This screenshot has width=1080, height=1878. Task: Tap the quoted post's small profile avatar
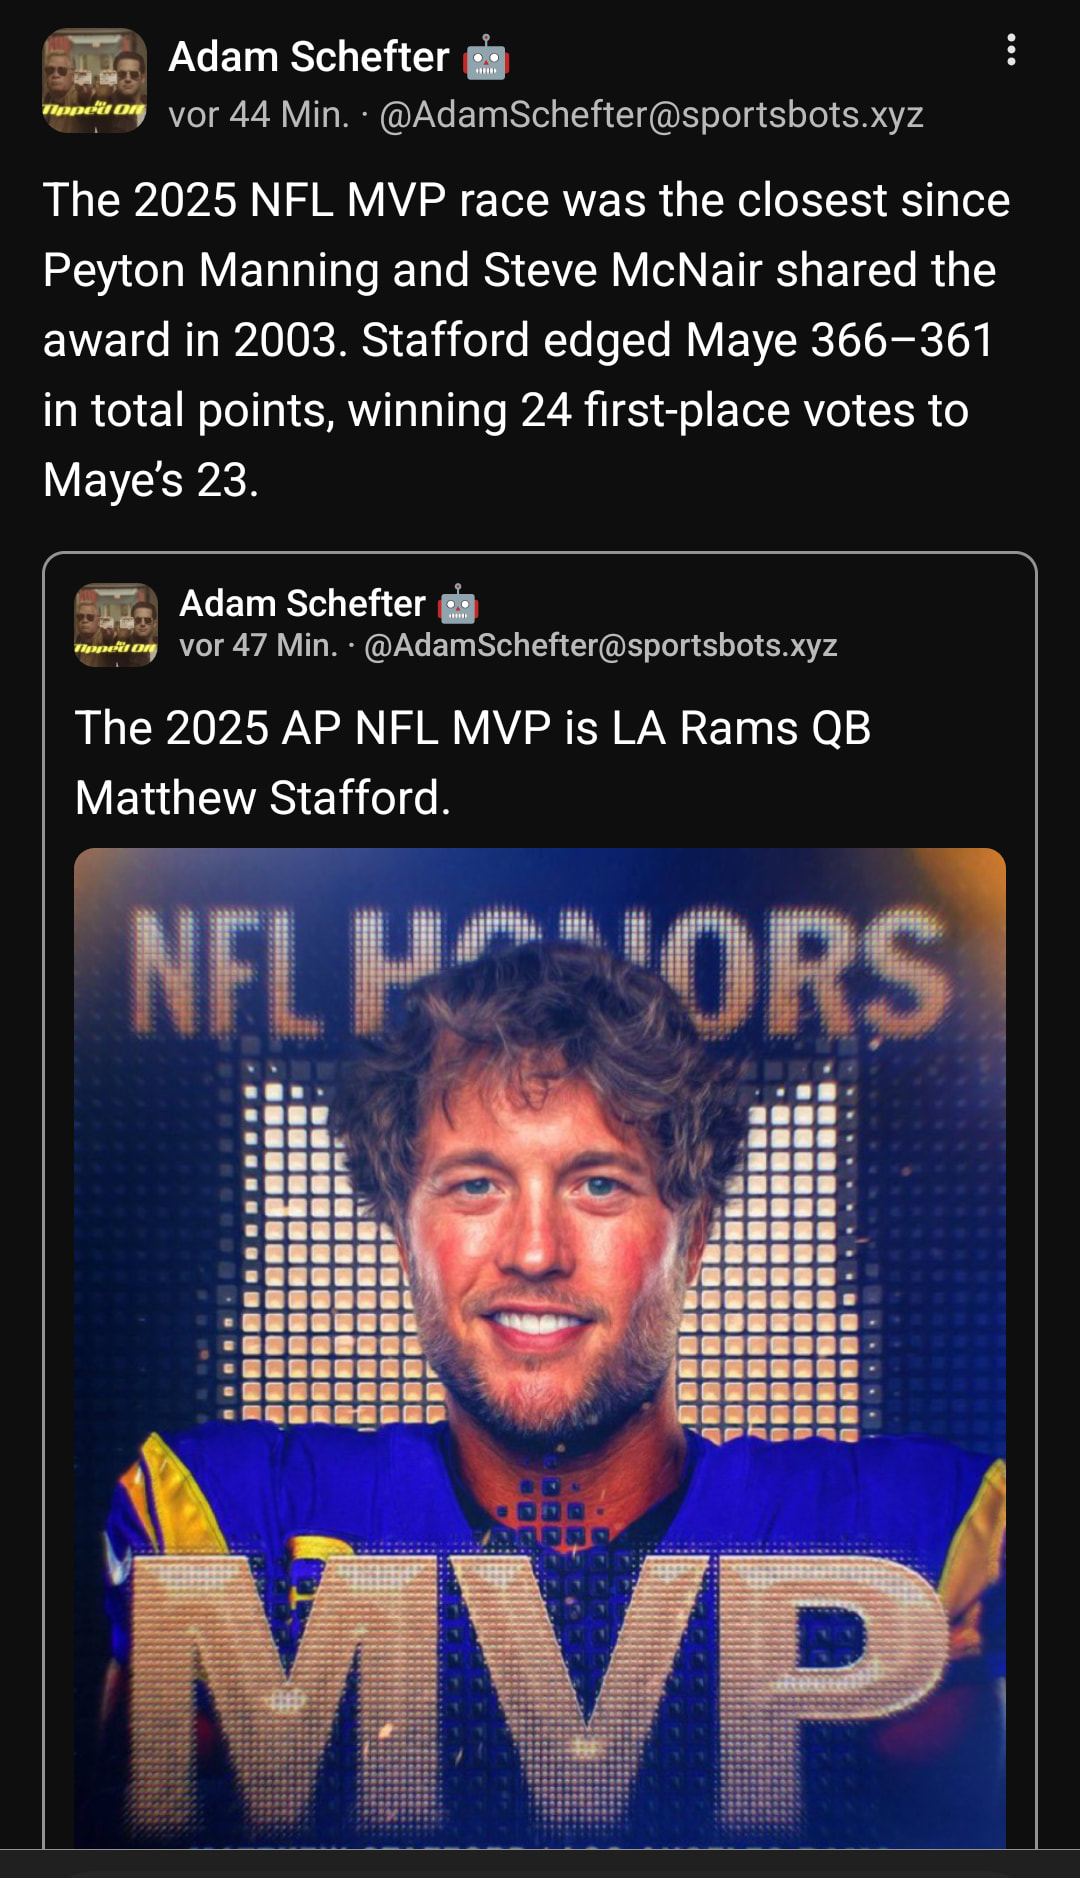pos(116,625)
